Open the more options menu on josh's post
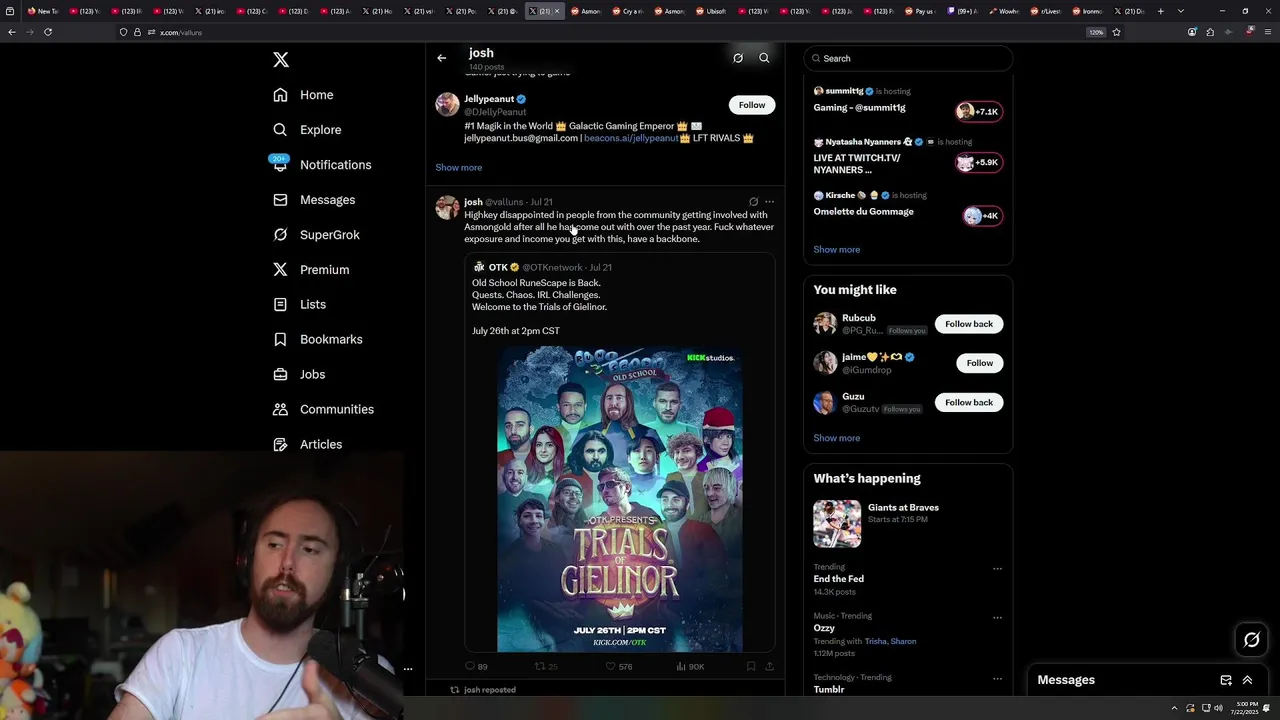The width and height of the screenshot is (1280, 720). (769, 202)
